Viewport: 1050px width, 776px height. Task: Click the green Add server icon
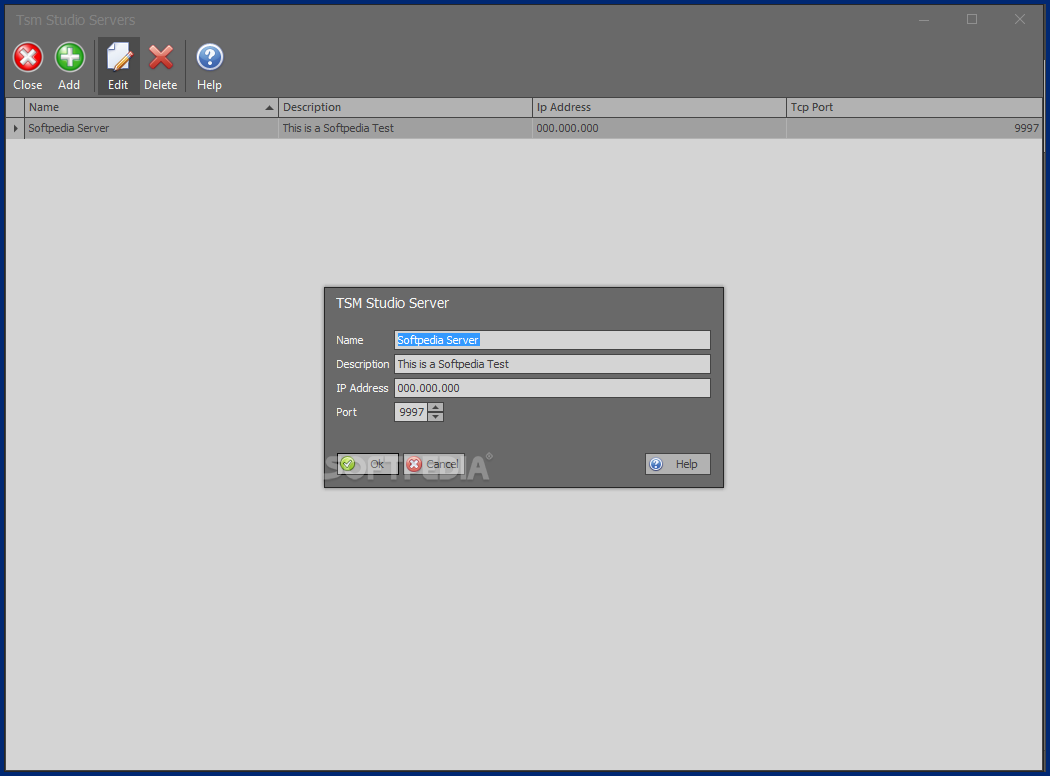(70, 58)
